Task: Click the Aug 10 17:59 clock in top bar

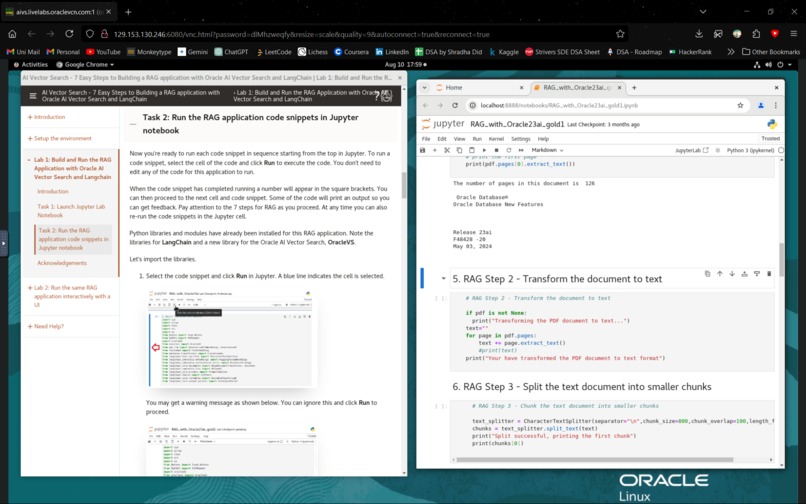Action: pyautogui.click(x=405, y=65)
